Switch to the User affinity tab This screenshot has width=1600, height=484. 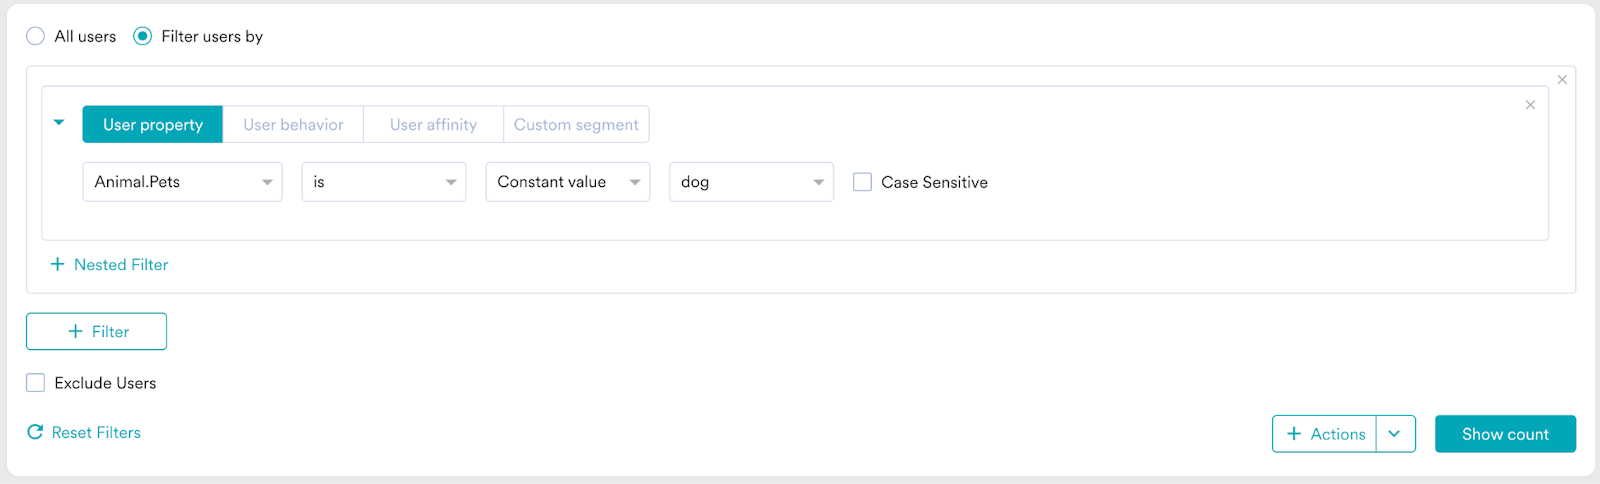(433, 125)
